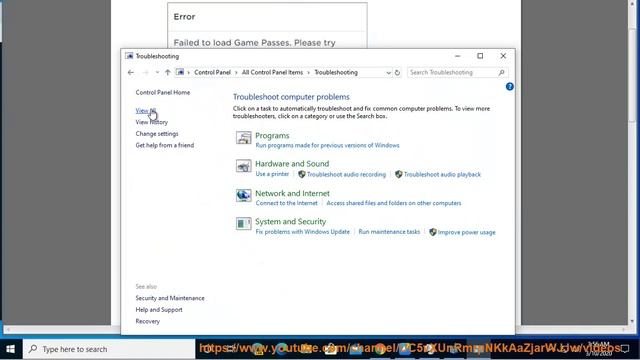Image resolution: width=640 pixels, height=360 pixels.
Task: Open Hardware and Sound heading link
Action: click(x=292, y=164)
